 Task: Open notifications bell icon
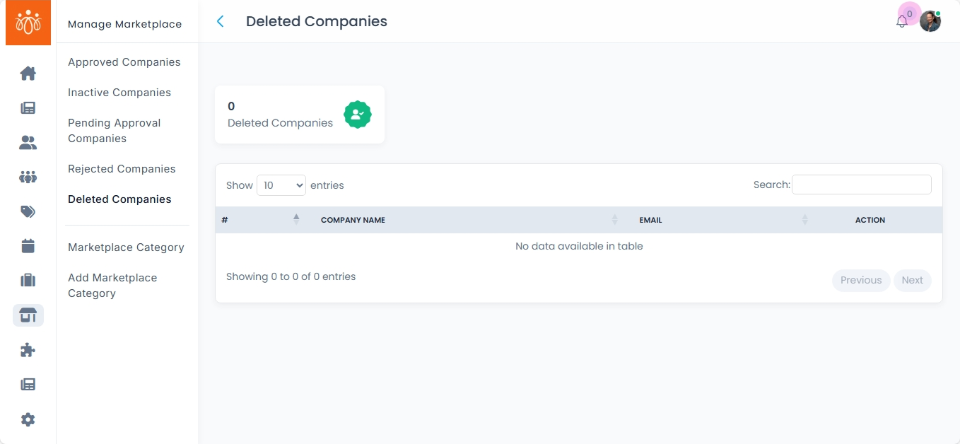(902, 21)
